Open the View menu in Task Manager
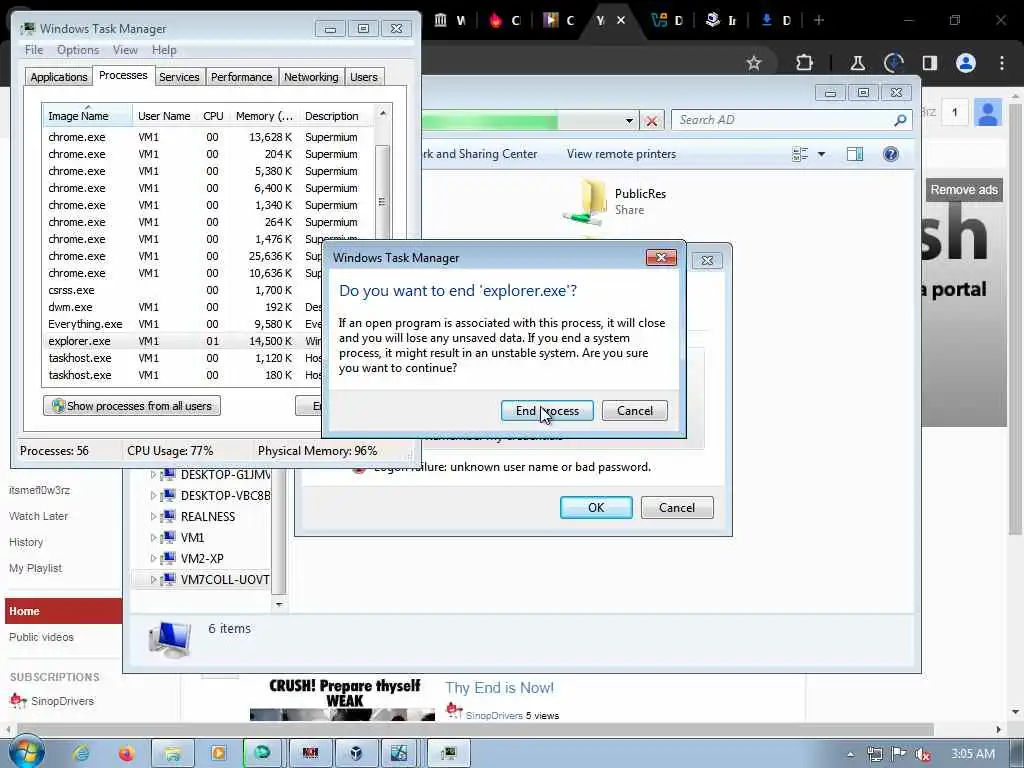This screenshot has width=1024, height=768. 125,50
